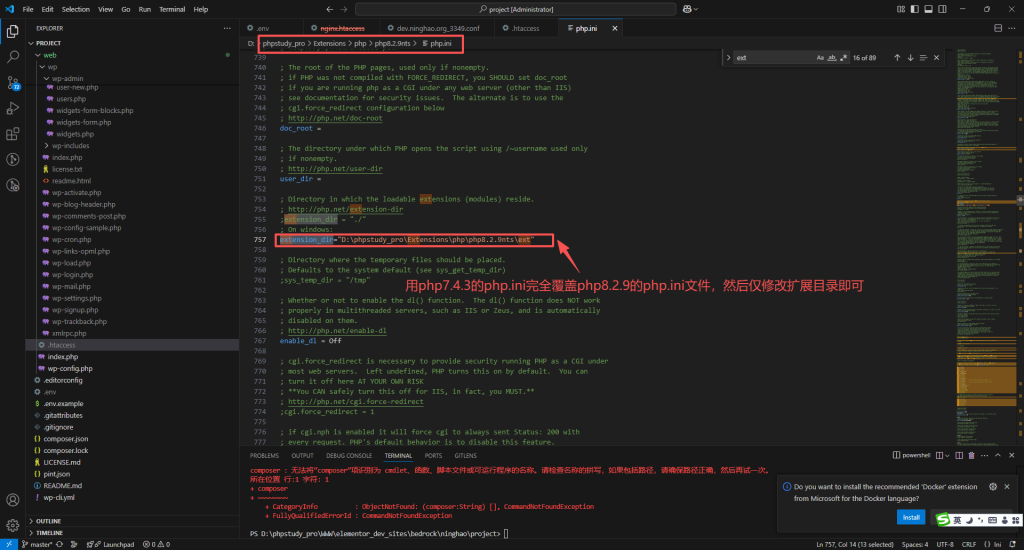1024x550 pixels.
Task: Toggle Use Regular Expression in find
Action: coord(844,58)
